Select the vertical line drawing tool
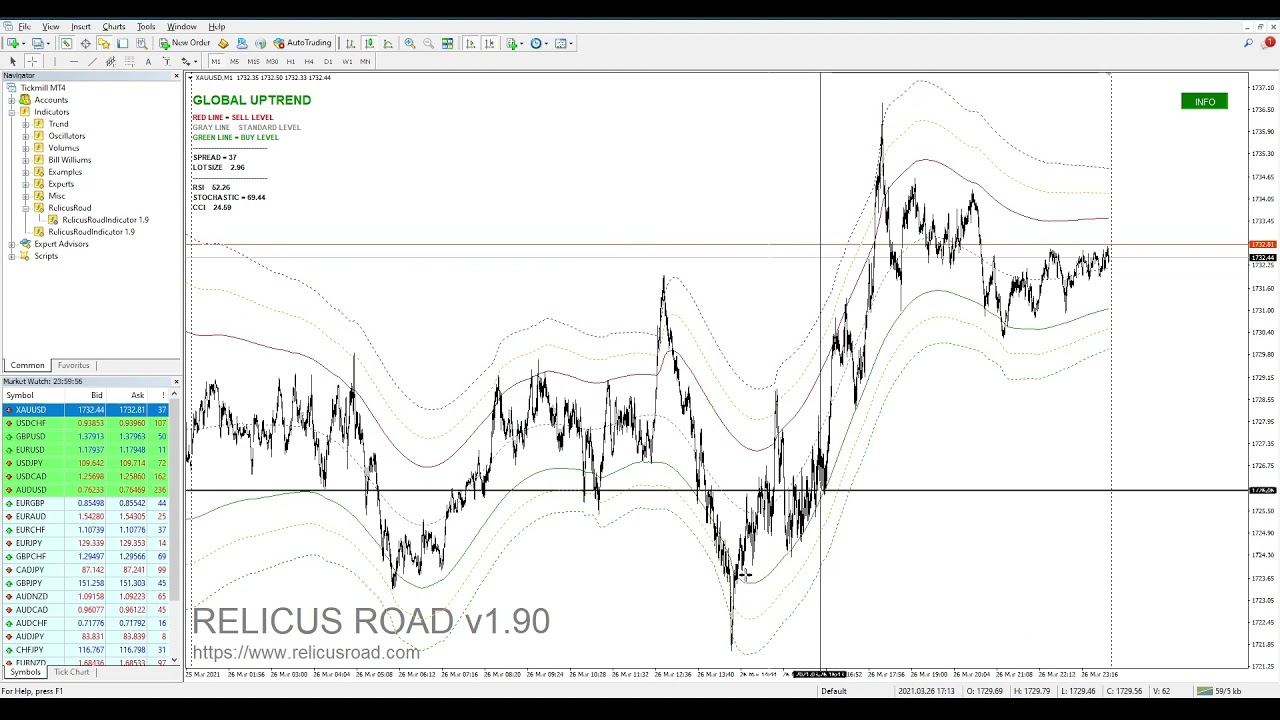Image resolution: width=1280 pixels, height=720 pixels. (55, 62)
